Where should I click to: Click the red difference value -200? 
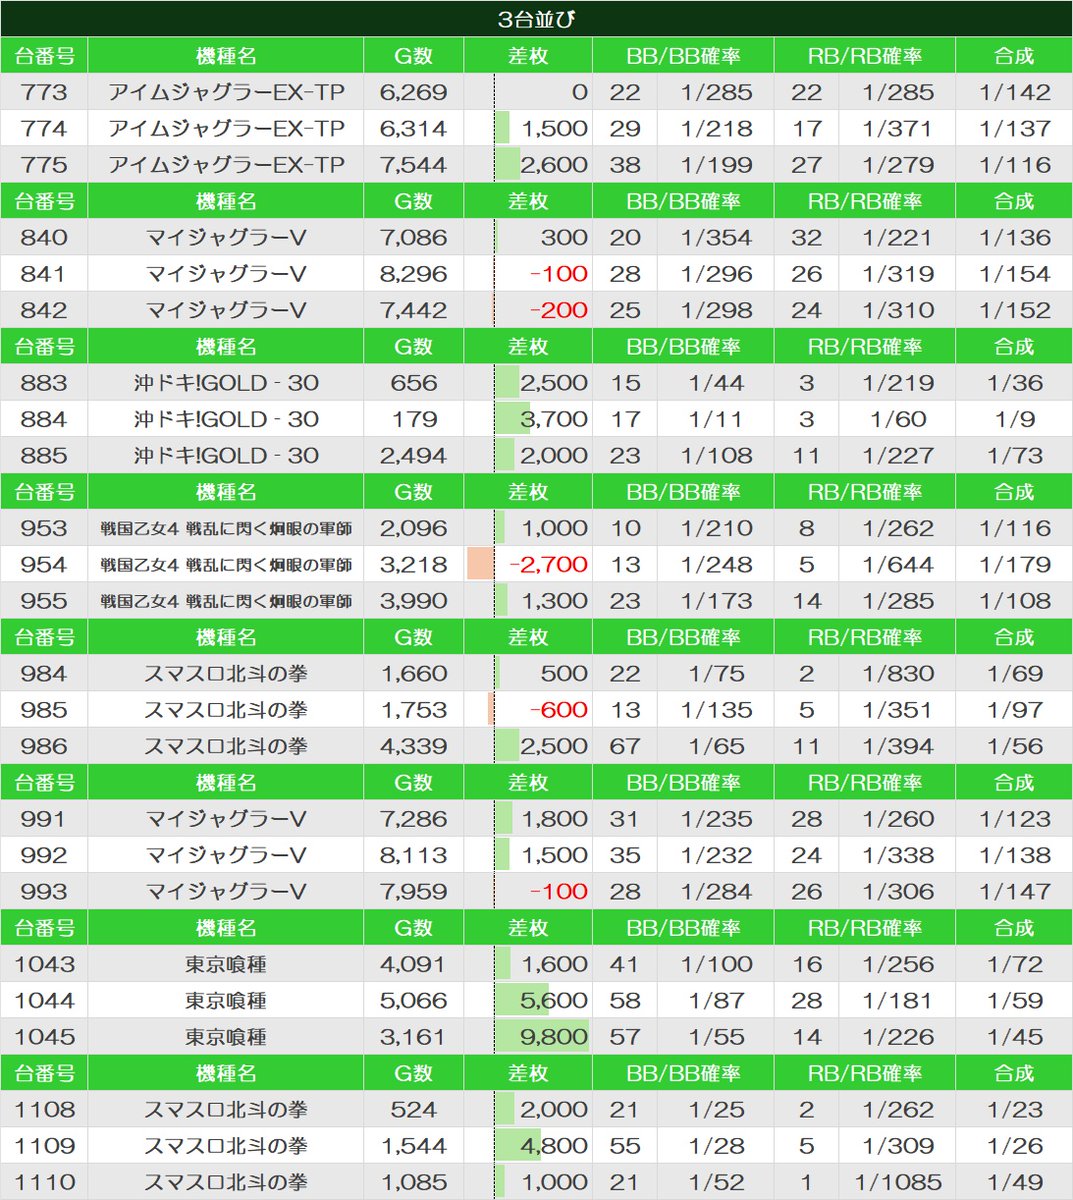558,310
